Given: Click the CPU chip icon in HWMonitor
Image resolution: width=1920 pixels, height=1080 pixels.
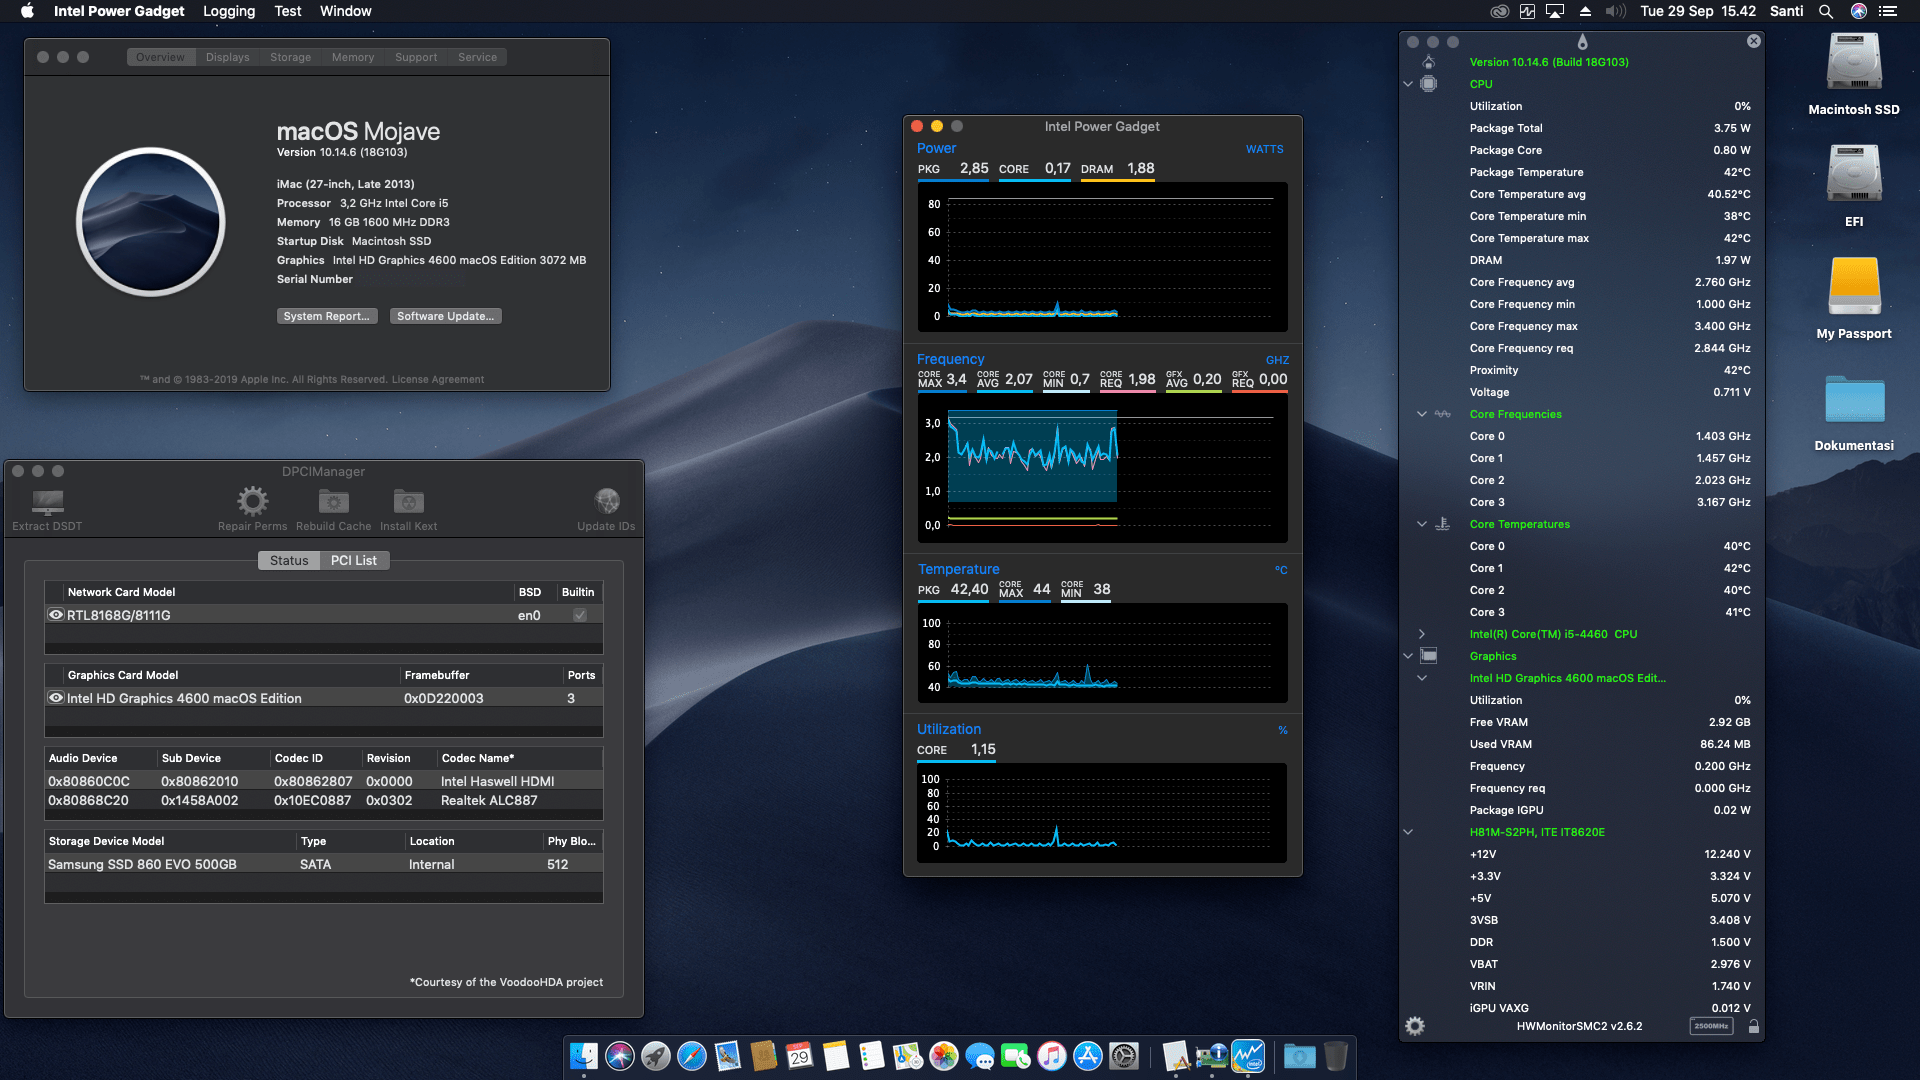Looking at the screenshot, I should (x=1429, y=84).
